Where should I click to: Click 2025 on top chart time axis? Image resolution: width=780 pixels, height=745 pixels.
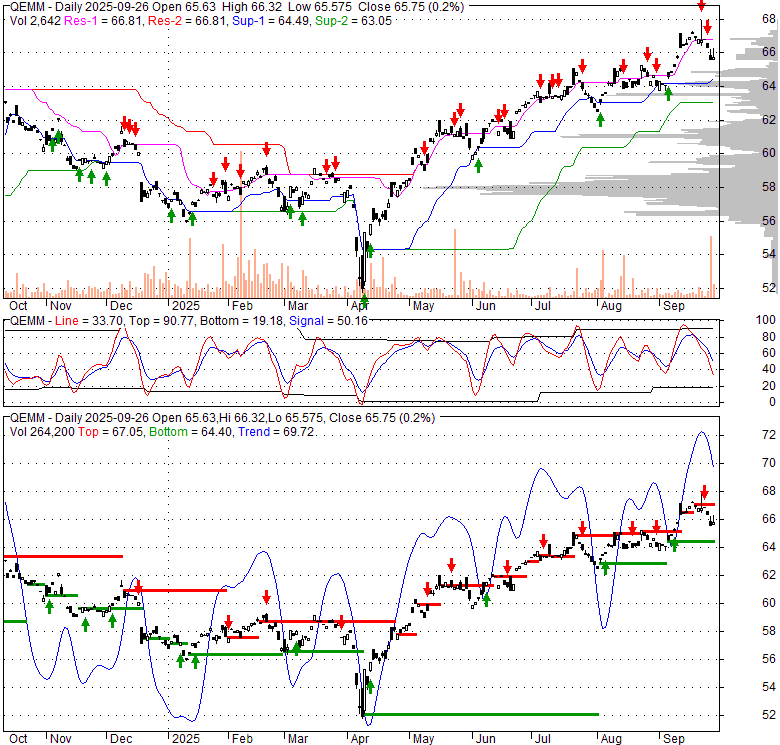(186, 306)
